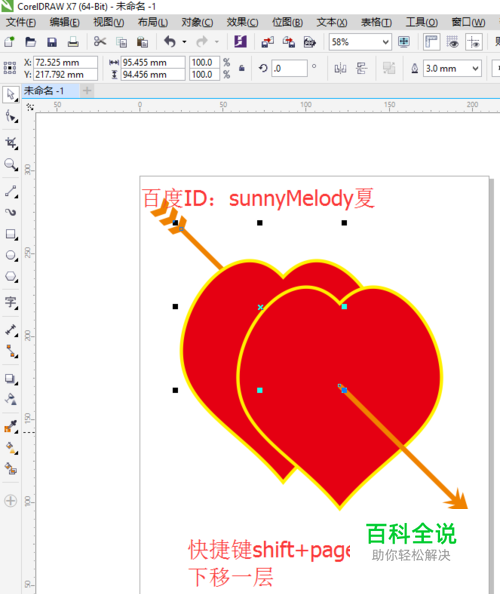This screenshot has height=594, width=500.
Task: Toggle the lock ratio padlock
Action: tap(242, 69)
